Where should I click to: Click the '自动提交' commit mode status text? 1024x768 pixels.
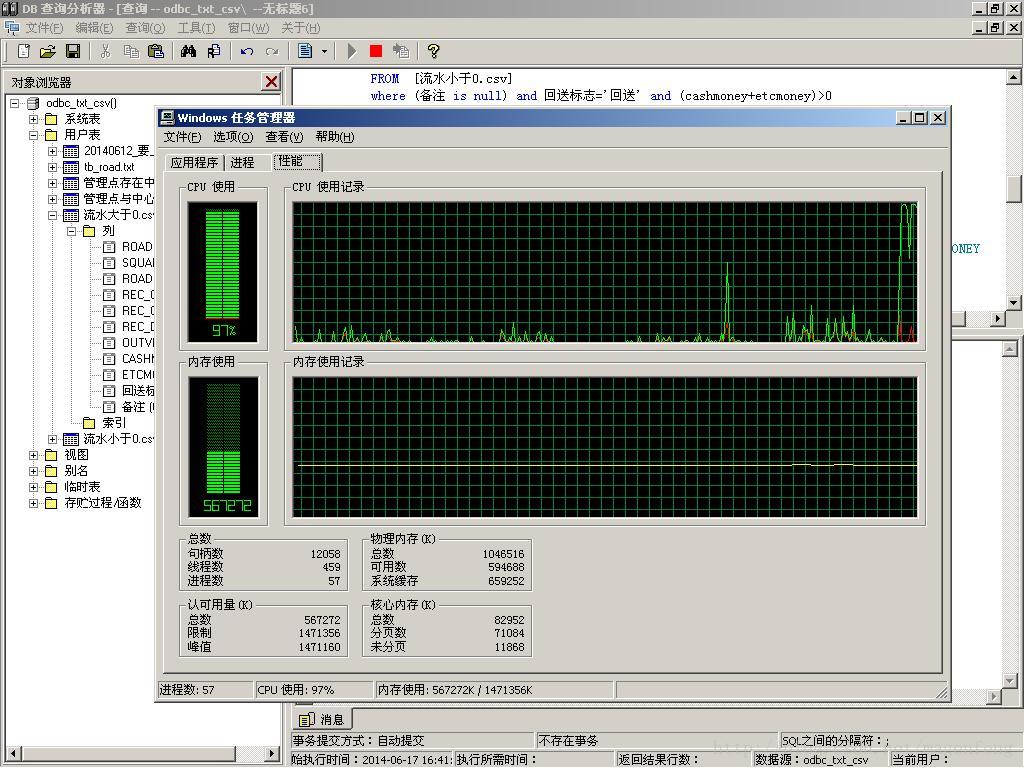pyautogui.click(x=400, y=741)
